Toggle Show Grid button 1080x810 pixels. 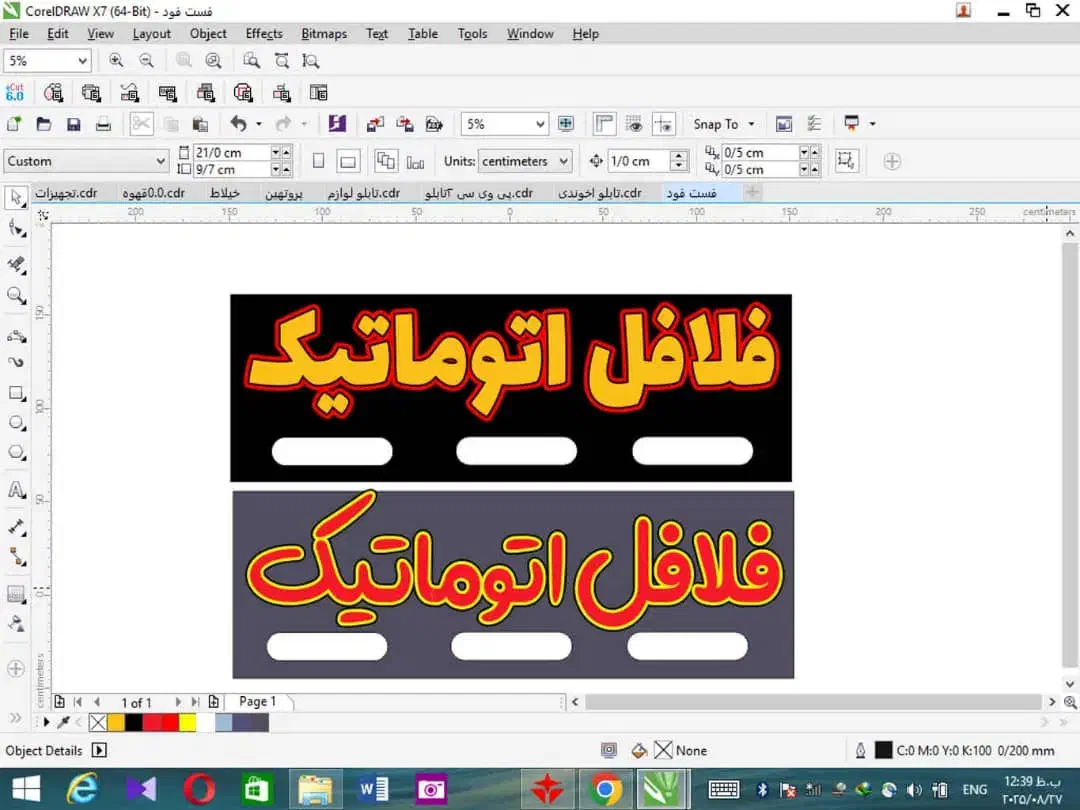[634, 124]
